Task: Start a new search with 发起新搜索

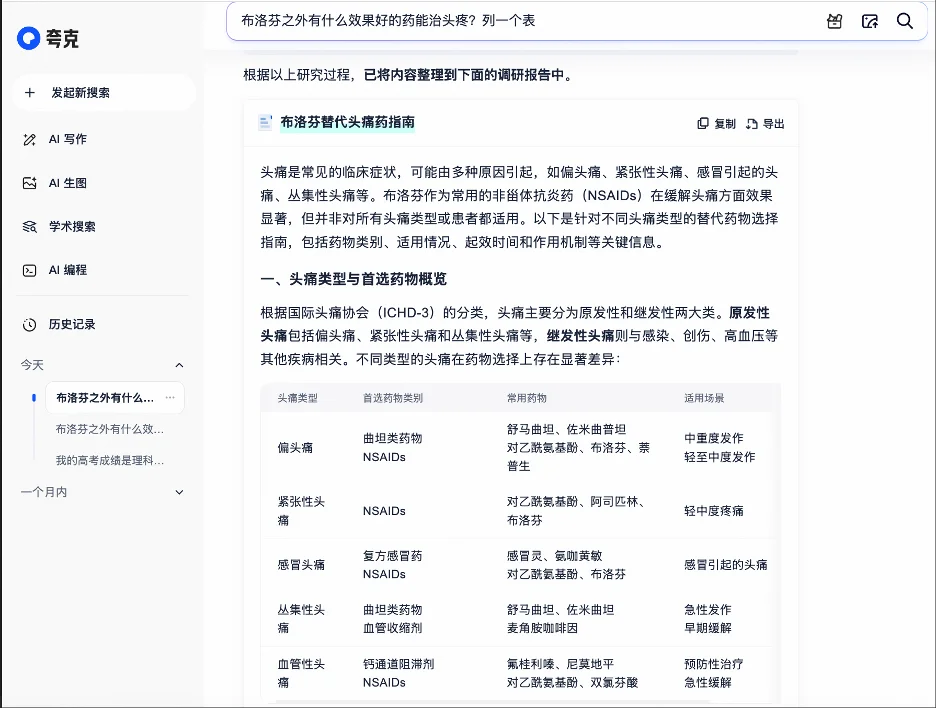Action: pyautogui.click(x=104, y=93)
